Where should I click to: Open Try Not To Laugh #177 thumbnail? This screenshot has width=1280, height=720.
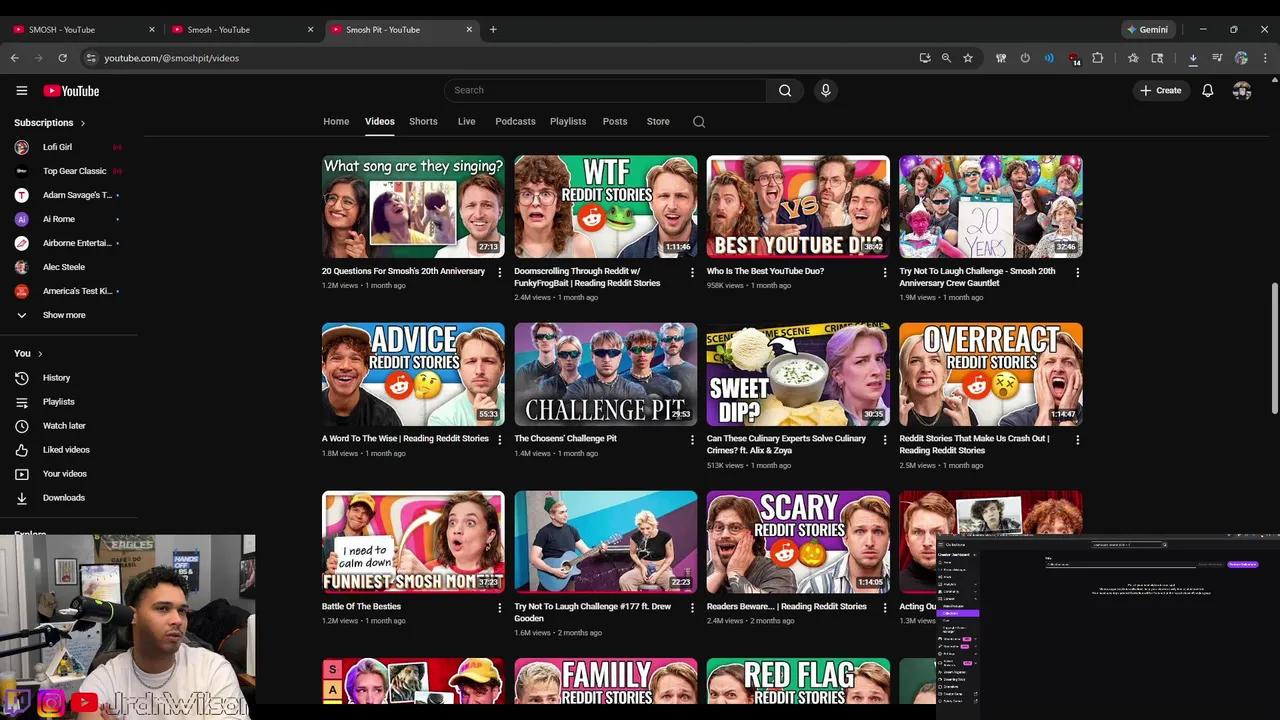point(606,542)
